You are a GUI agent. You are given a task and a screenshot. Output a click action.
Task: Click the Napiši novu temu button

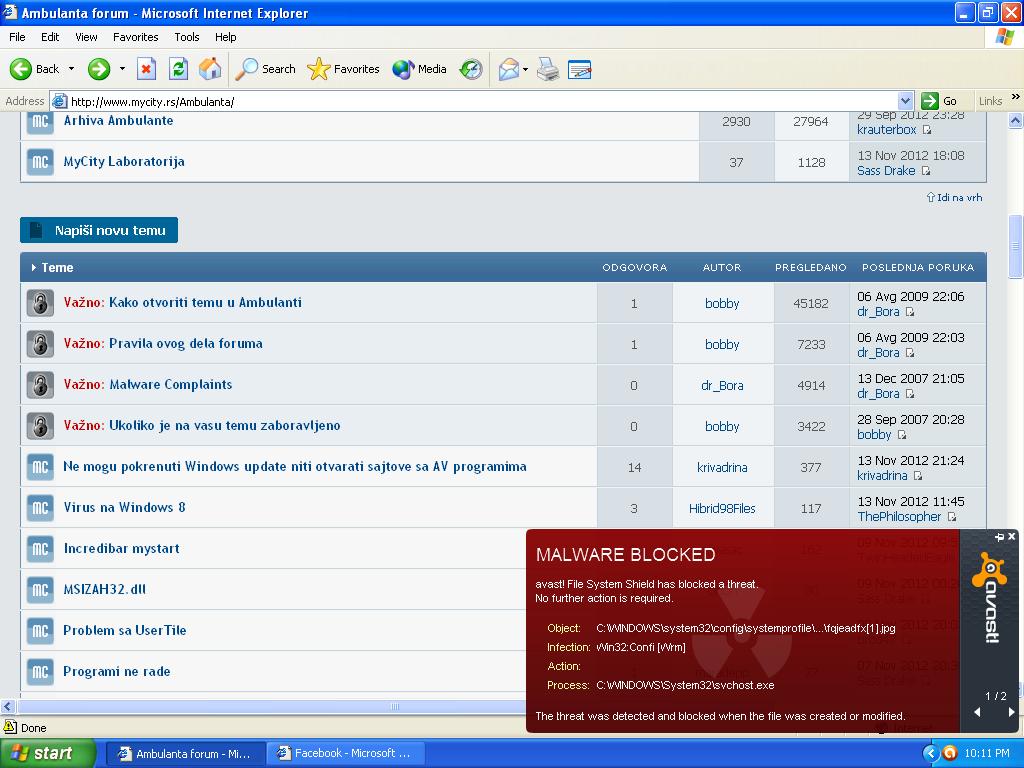pyautogui.click(x=99, y=230)
